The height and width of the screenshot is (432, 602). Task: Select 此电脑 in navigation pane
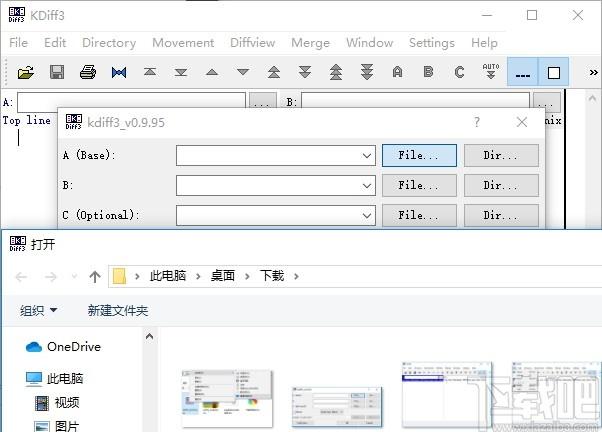tap(55, 379)
